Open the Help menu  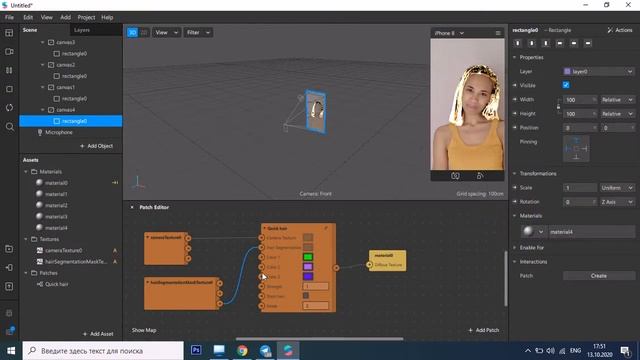point(107,18)
